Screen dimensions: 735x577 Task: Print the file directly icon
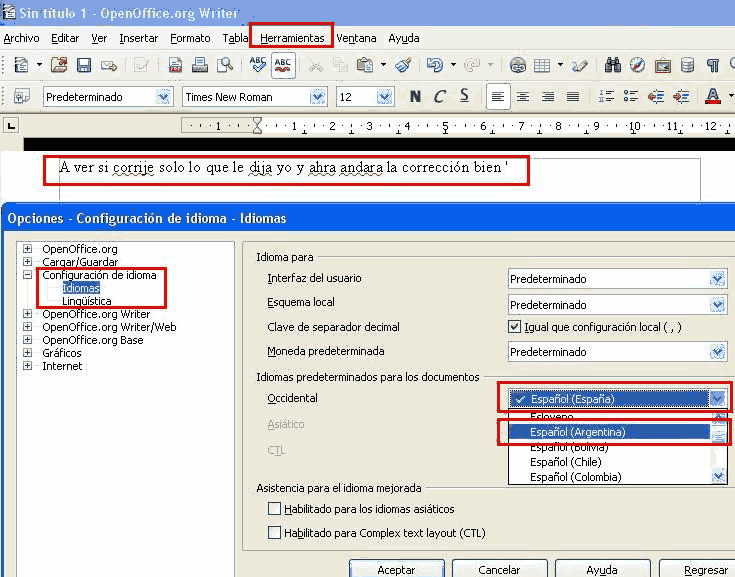[200, 65]
